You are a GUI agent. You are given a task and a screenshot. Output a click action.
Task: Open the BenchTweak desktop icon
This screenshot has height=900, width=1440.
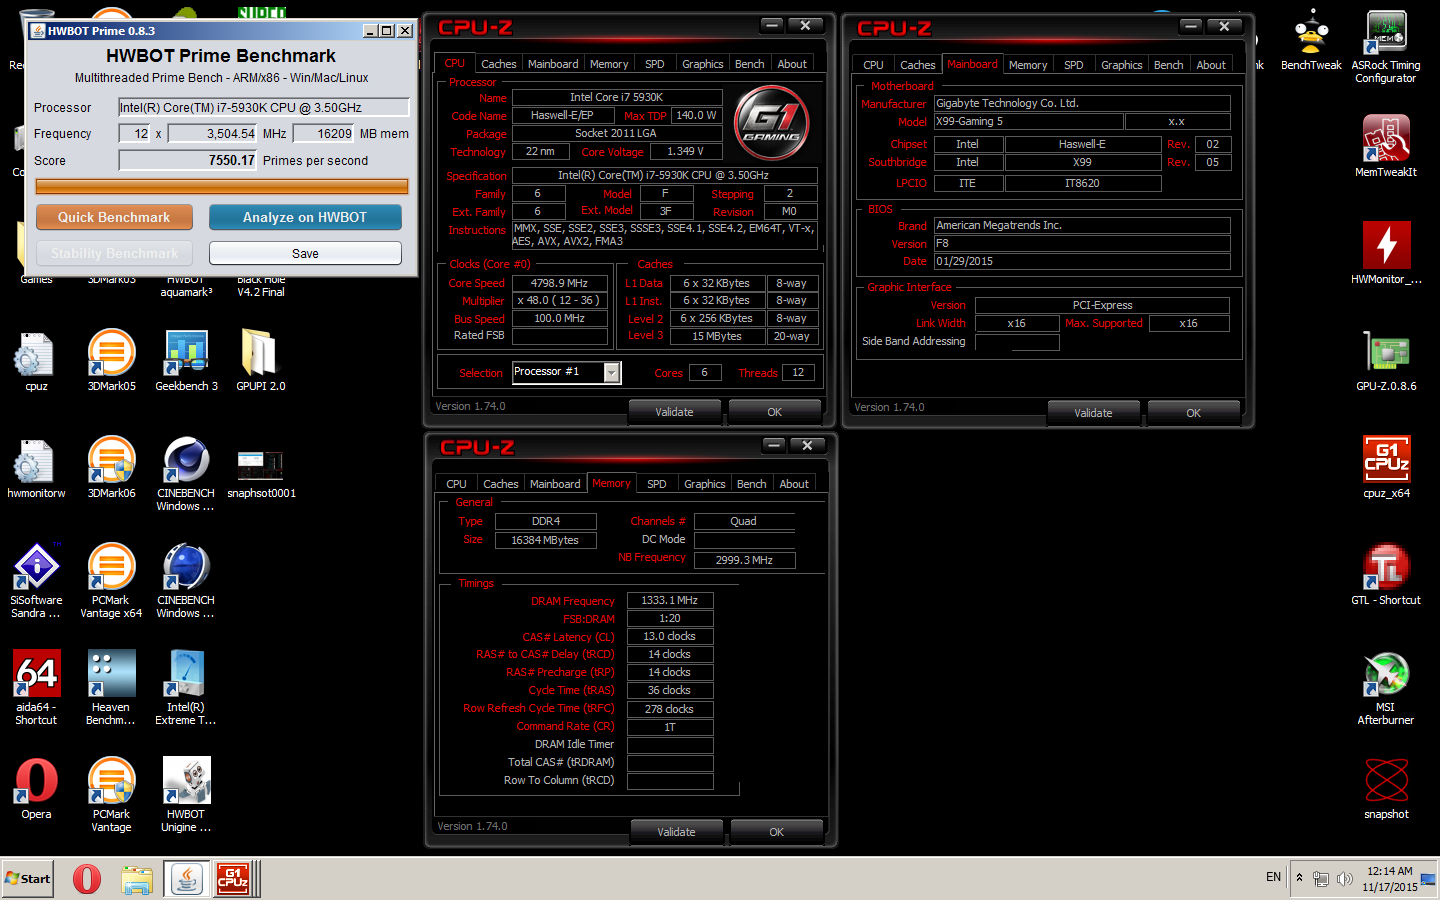click(x=1311, y=40)
